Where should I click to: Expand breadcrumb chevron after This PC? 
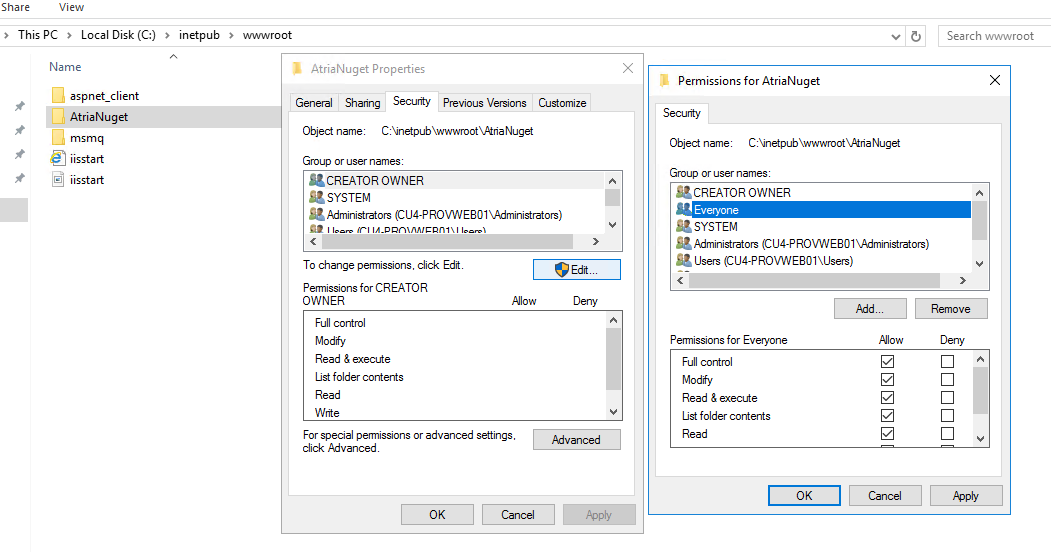click(x=69, y=36)
